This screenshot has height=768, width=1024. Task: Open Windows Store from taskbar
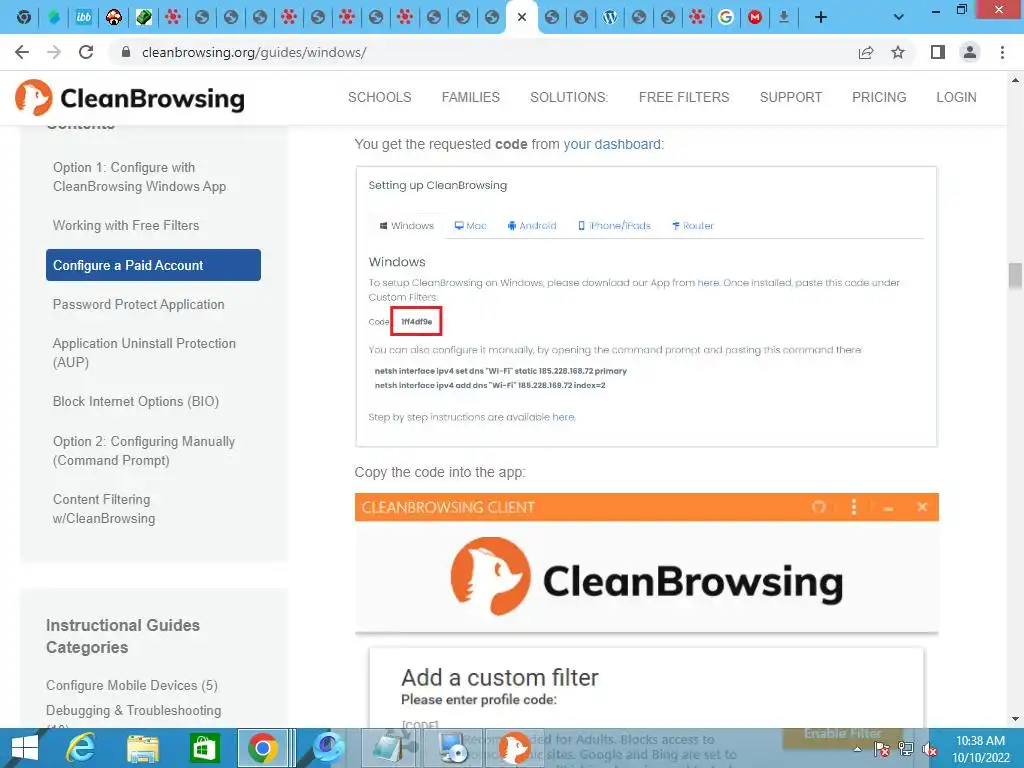click(204, 748)
